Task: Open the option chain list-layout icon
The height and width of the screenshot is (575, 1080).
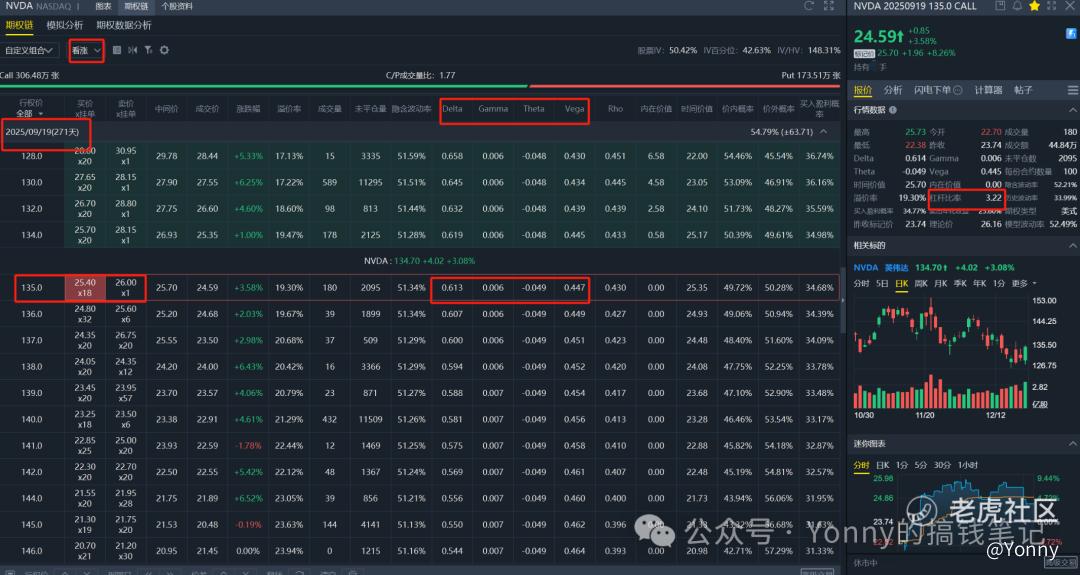Action: (116, 50)
